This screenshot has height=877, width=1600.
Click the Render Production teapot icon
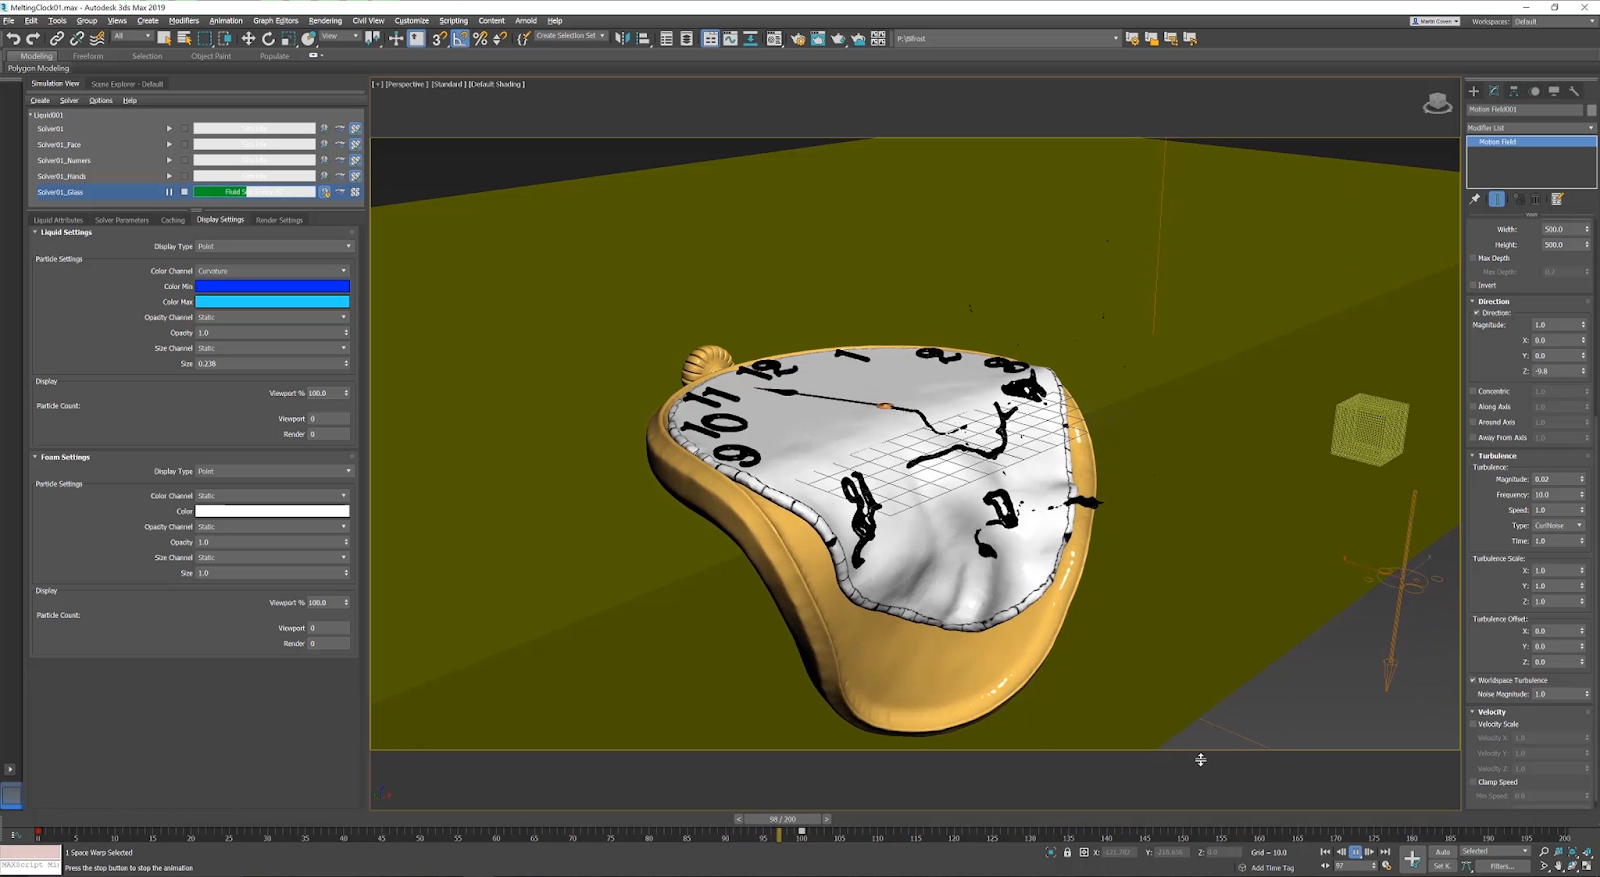[838, 39]
